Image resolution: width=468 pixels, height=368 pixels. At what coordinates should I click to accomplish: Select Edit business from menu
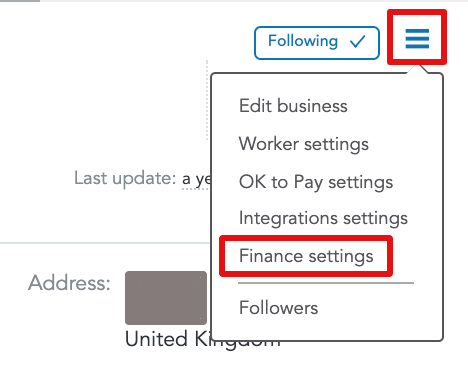pyautogui.click(x=293, y=106)
